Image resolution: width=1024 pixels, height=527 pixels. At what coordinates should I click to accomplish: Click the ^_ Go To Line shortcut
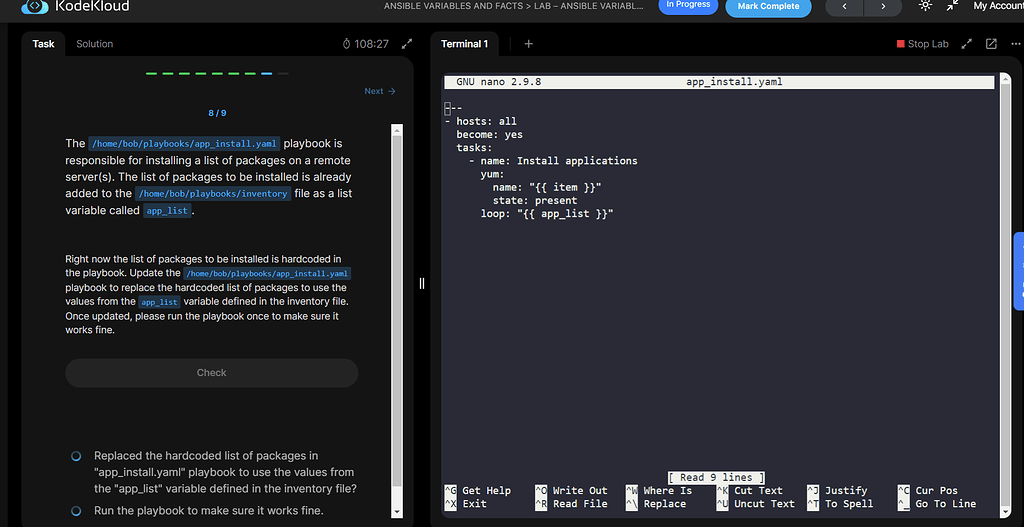[936, 503]
